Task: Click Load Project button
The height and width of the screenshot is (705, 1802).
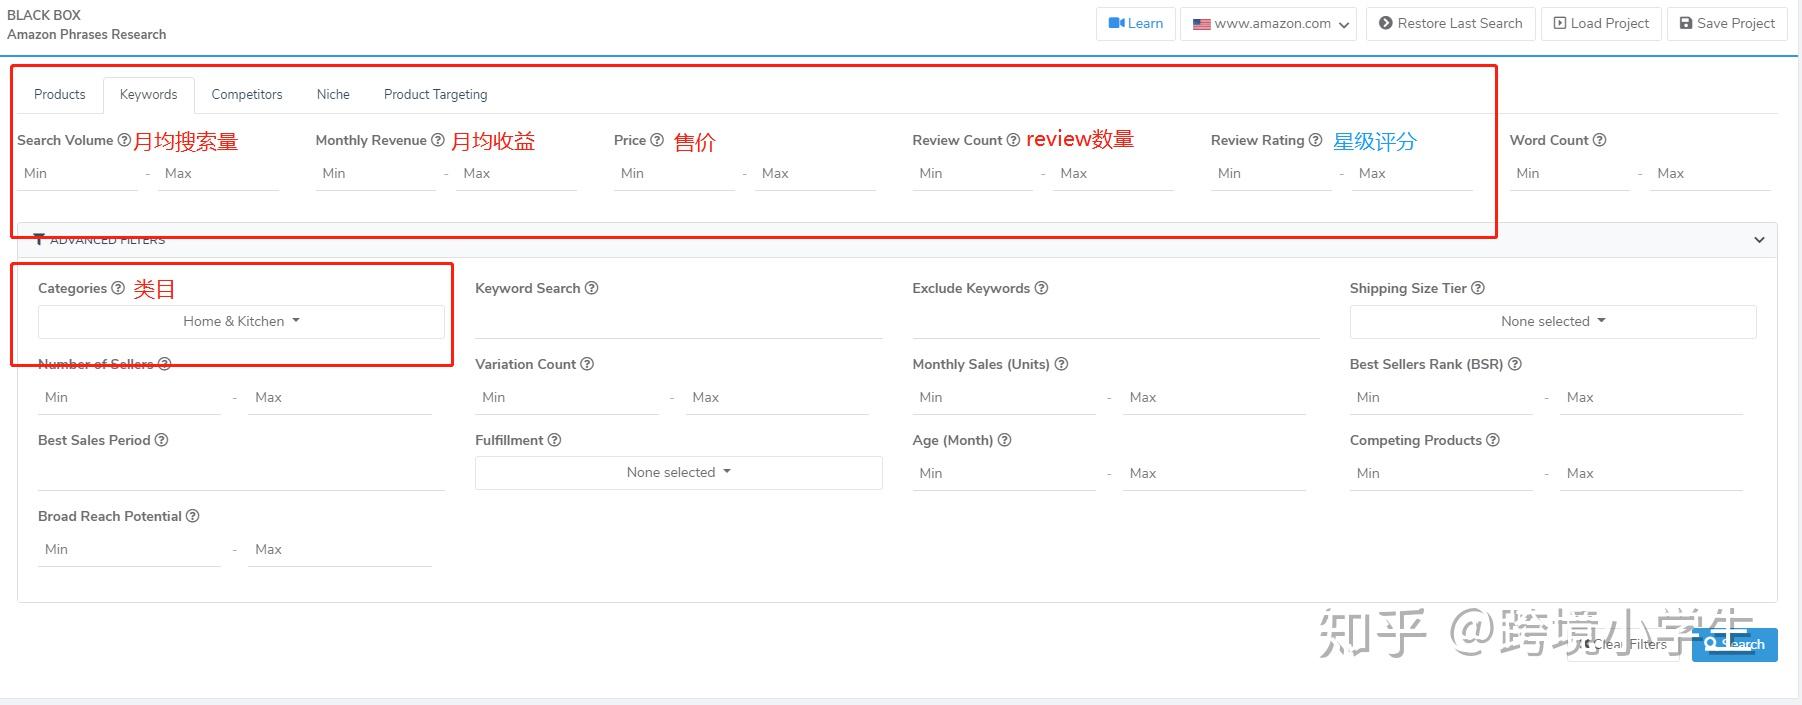Action: click(x=1601, y=24)
